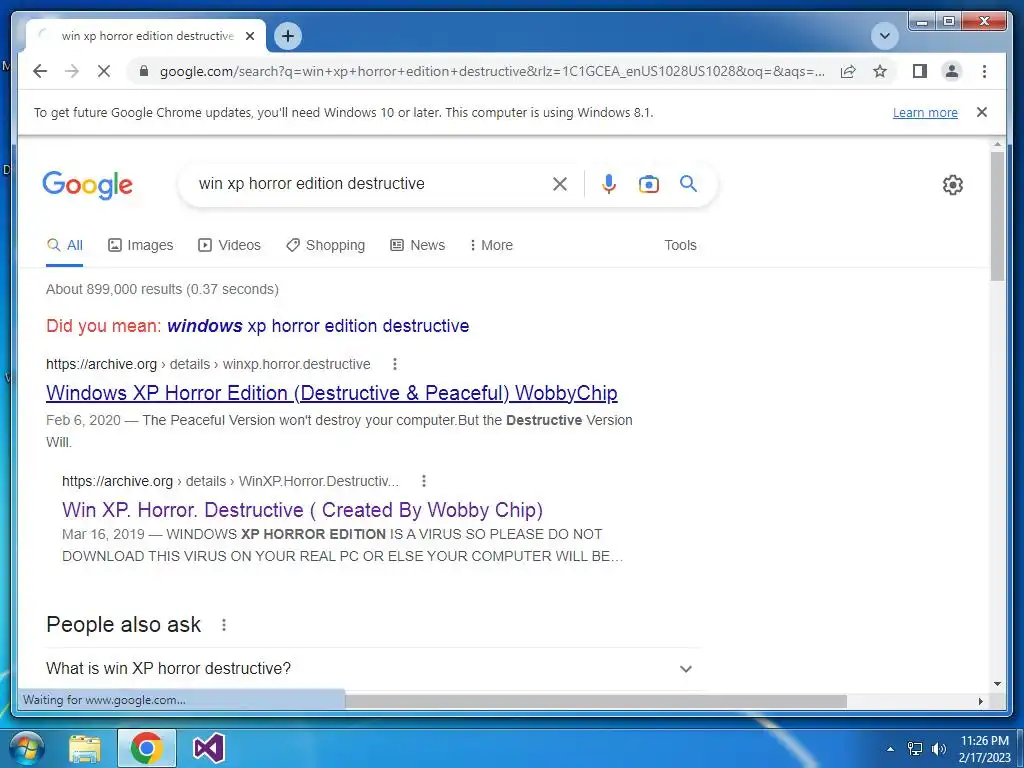Click the lock icon in address bar
Viewport: 1024px width, 768px height.
144,71
